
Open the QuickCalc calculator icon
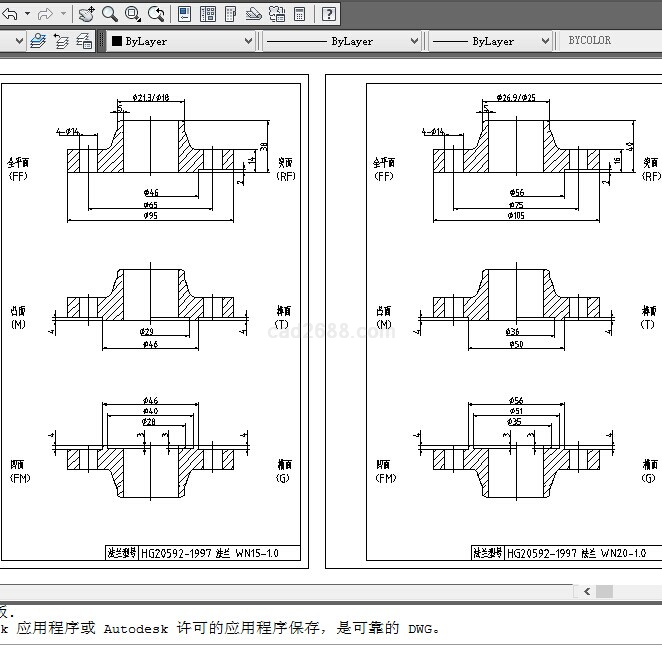pos(300,14)
